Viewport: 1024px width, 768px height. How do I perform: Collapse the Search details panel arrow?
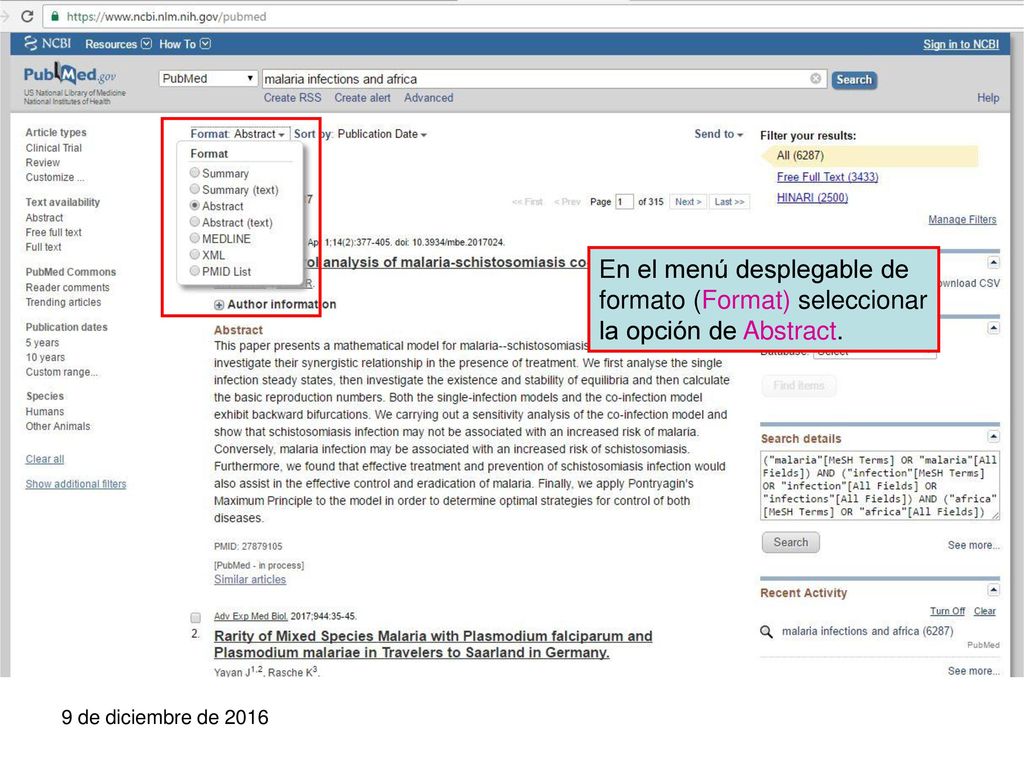click(993, 436)
